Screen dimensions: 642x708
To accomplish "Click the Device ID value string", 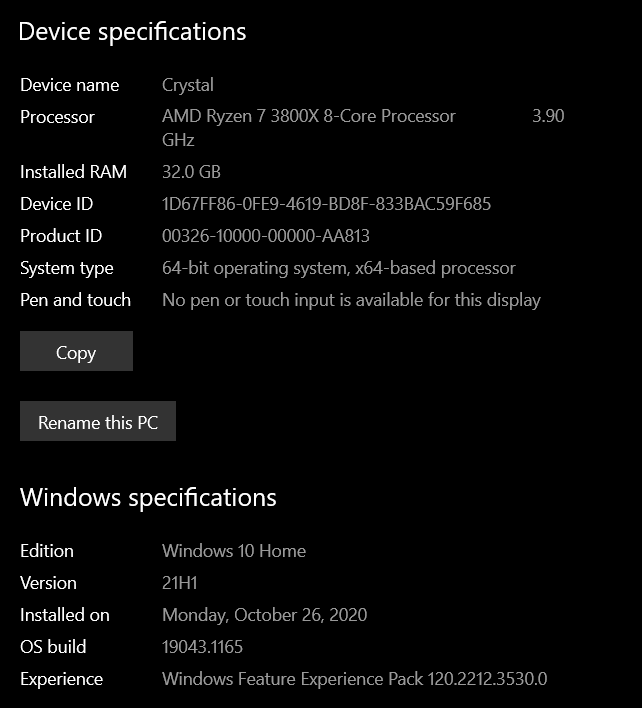I will [x=326, y=204].
